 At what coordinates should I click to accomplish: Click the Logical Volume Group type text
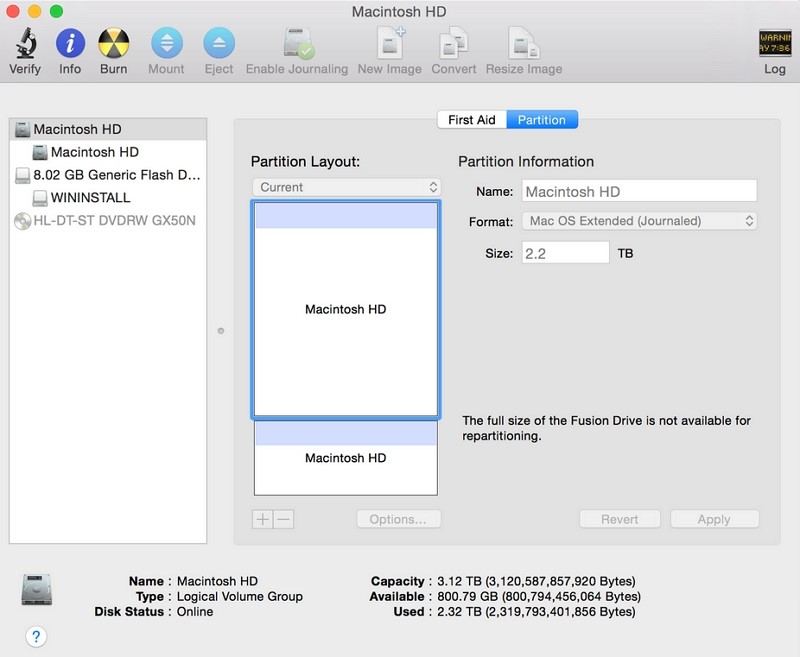(x=239, y=596)
